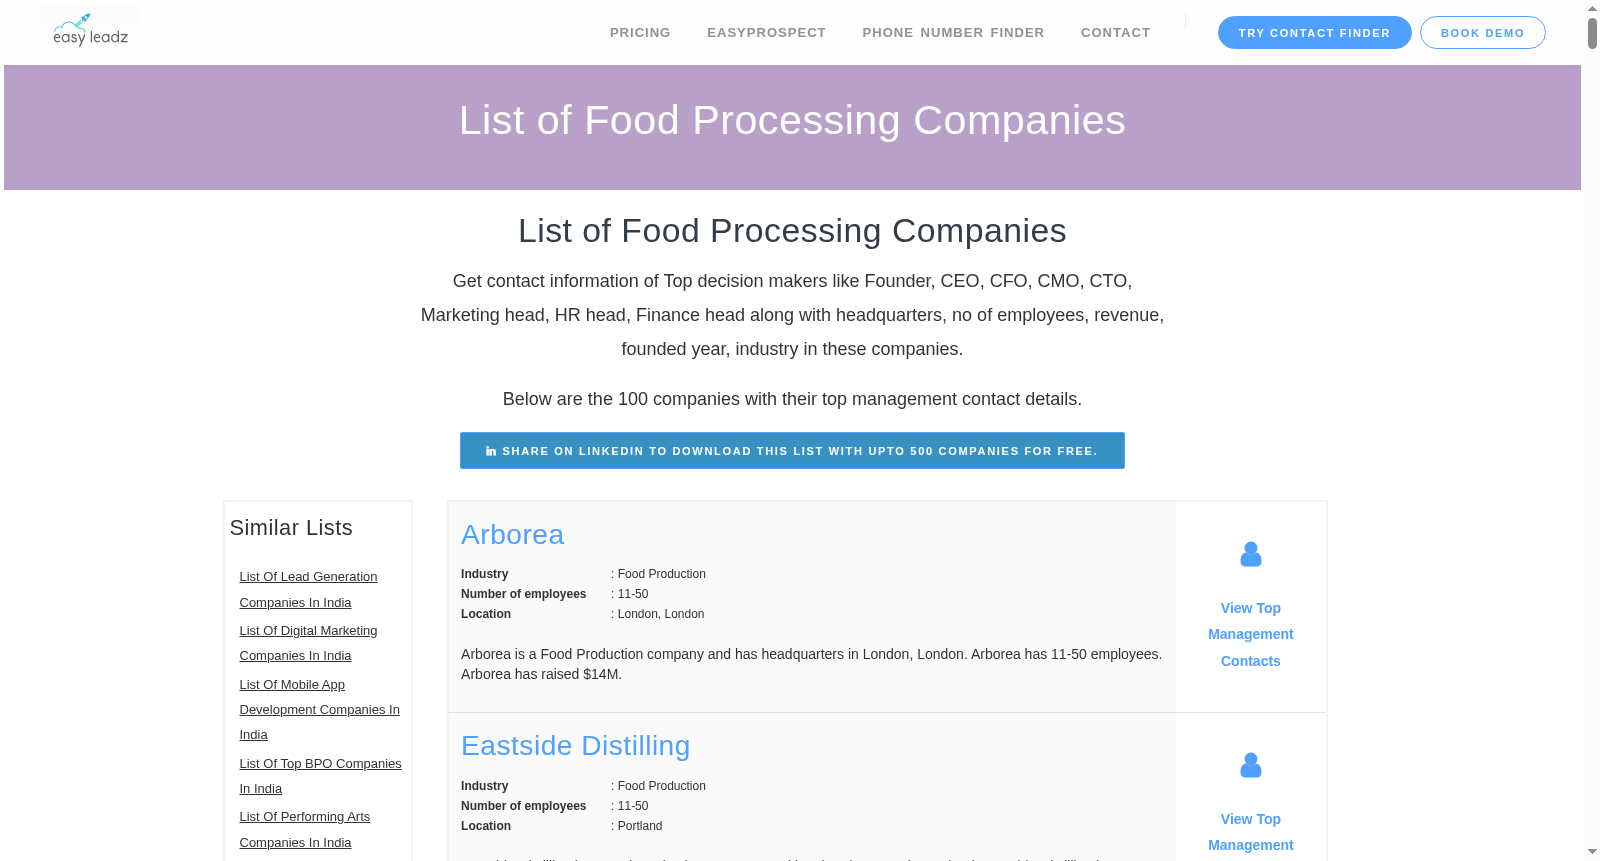Click the LinkedIn icon on the share banner
This screenshot has width=1600, height=861.
tap(491, 451)
